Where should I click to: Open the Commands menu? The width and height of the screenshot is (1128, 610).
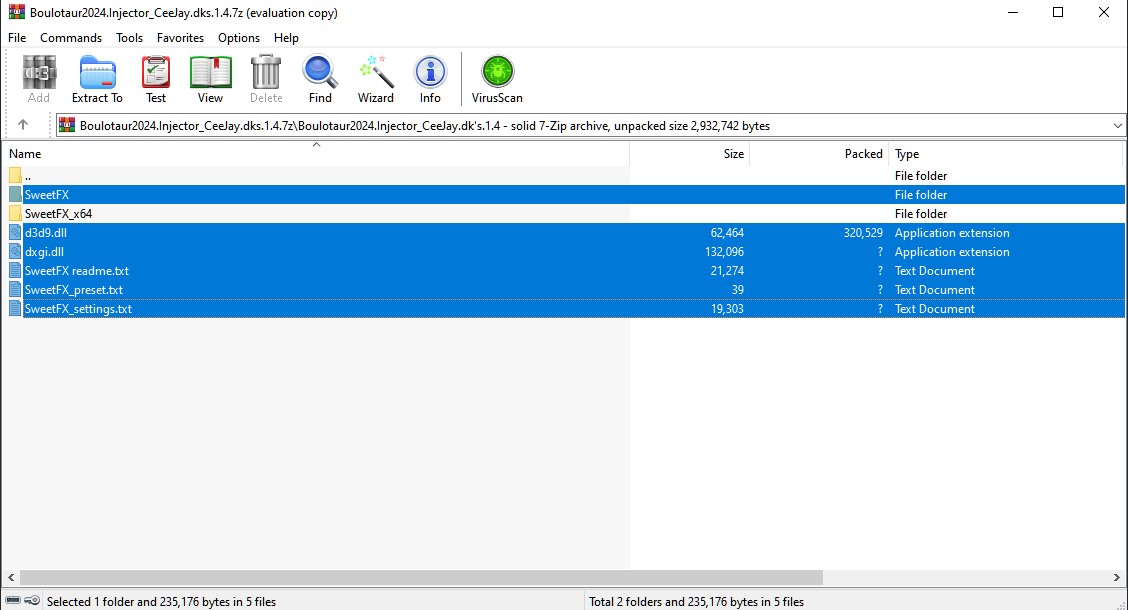pyautogui.click(x=70, y=37)
